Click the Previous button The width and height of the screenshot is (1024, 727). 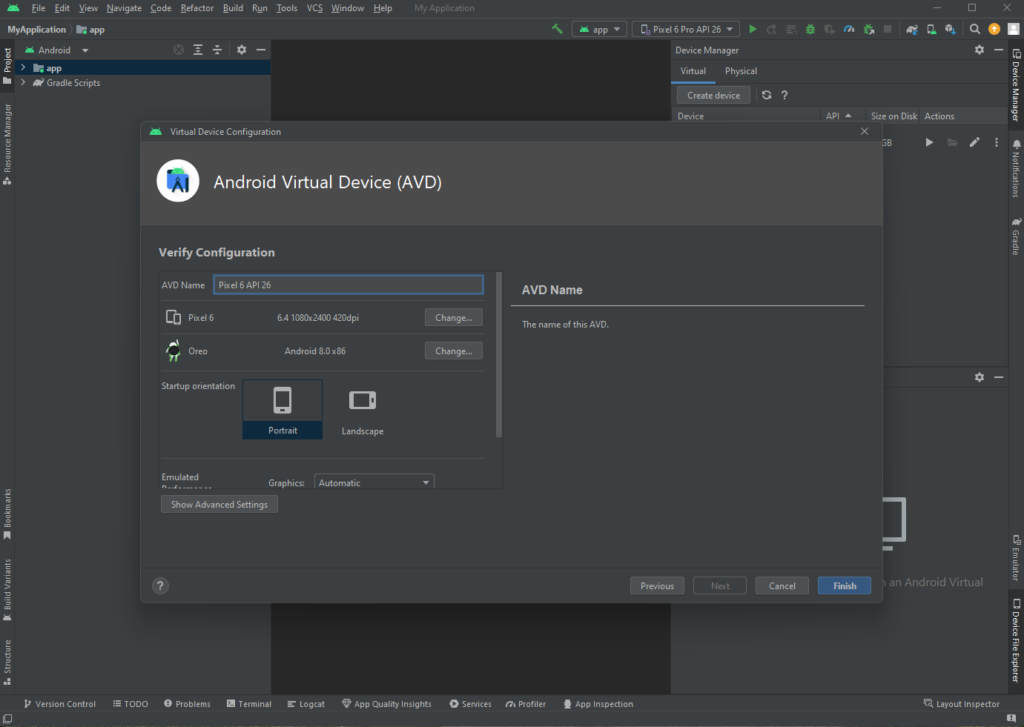657,585
